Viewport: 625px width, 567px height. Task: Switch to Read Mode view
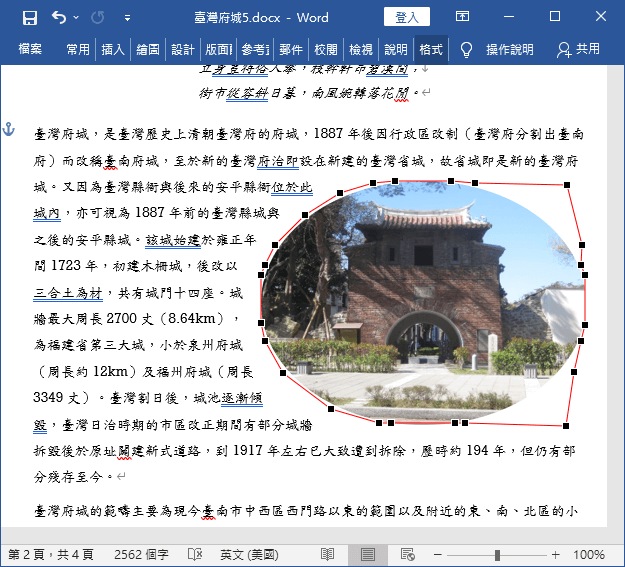327,554
